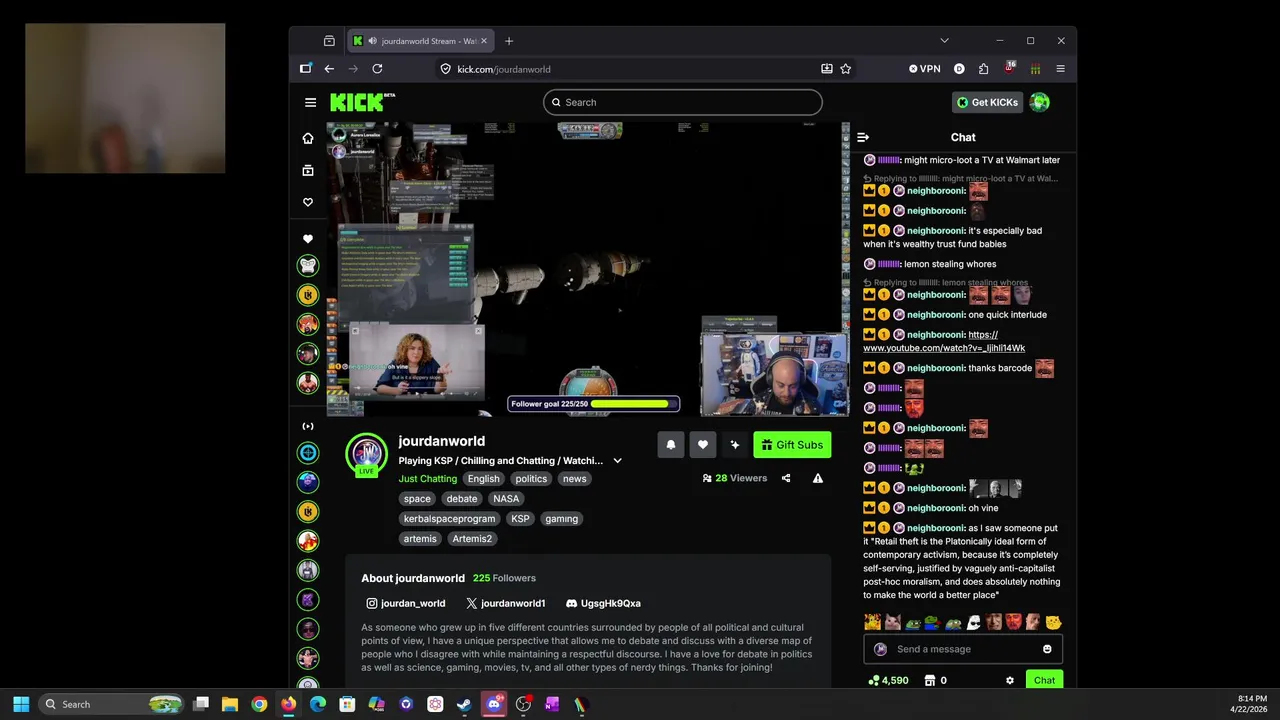The image size is (1280, 720).
Task: Click Get KICKs button
Action: 988,102
